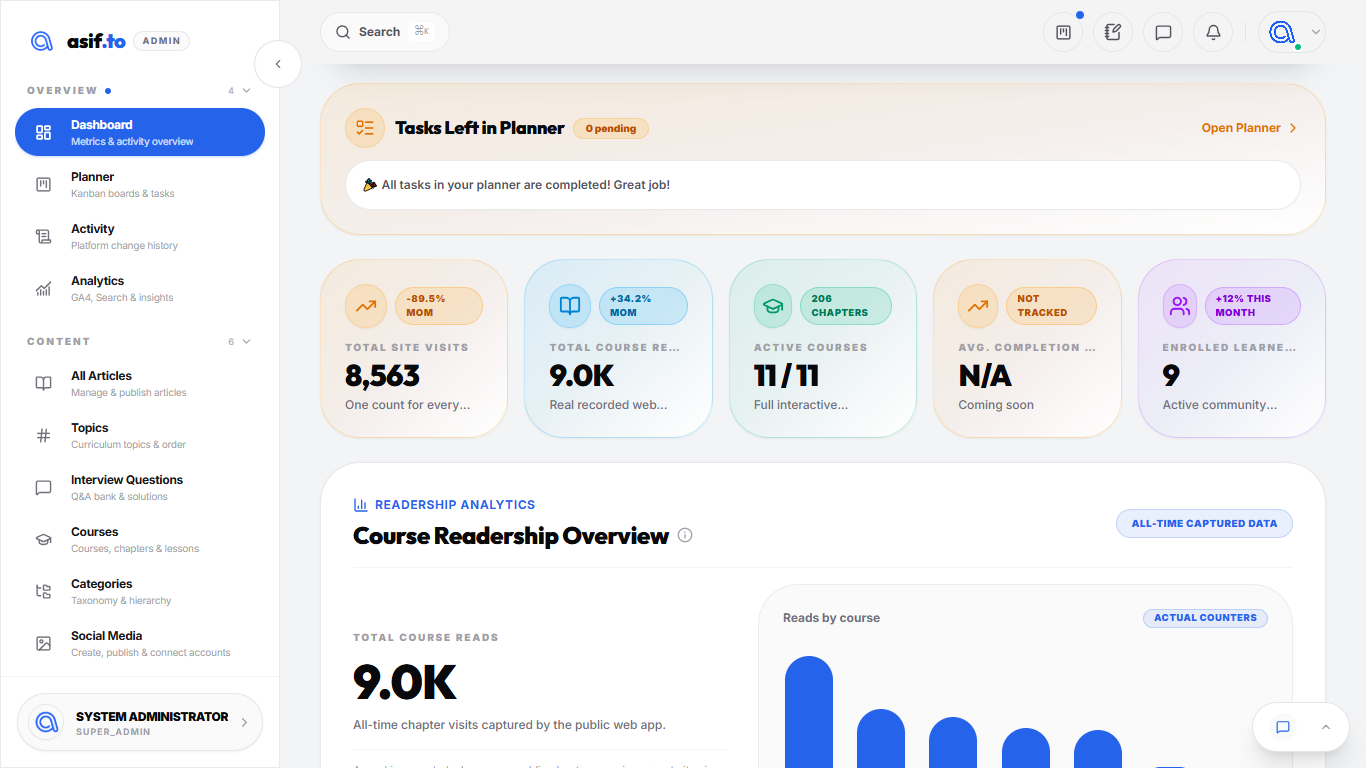Click the search magnifier icon
Screen dimensions: 1366x768
pos(343,32)
